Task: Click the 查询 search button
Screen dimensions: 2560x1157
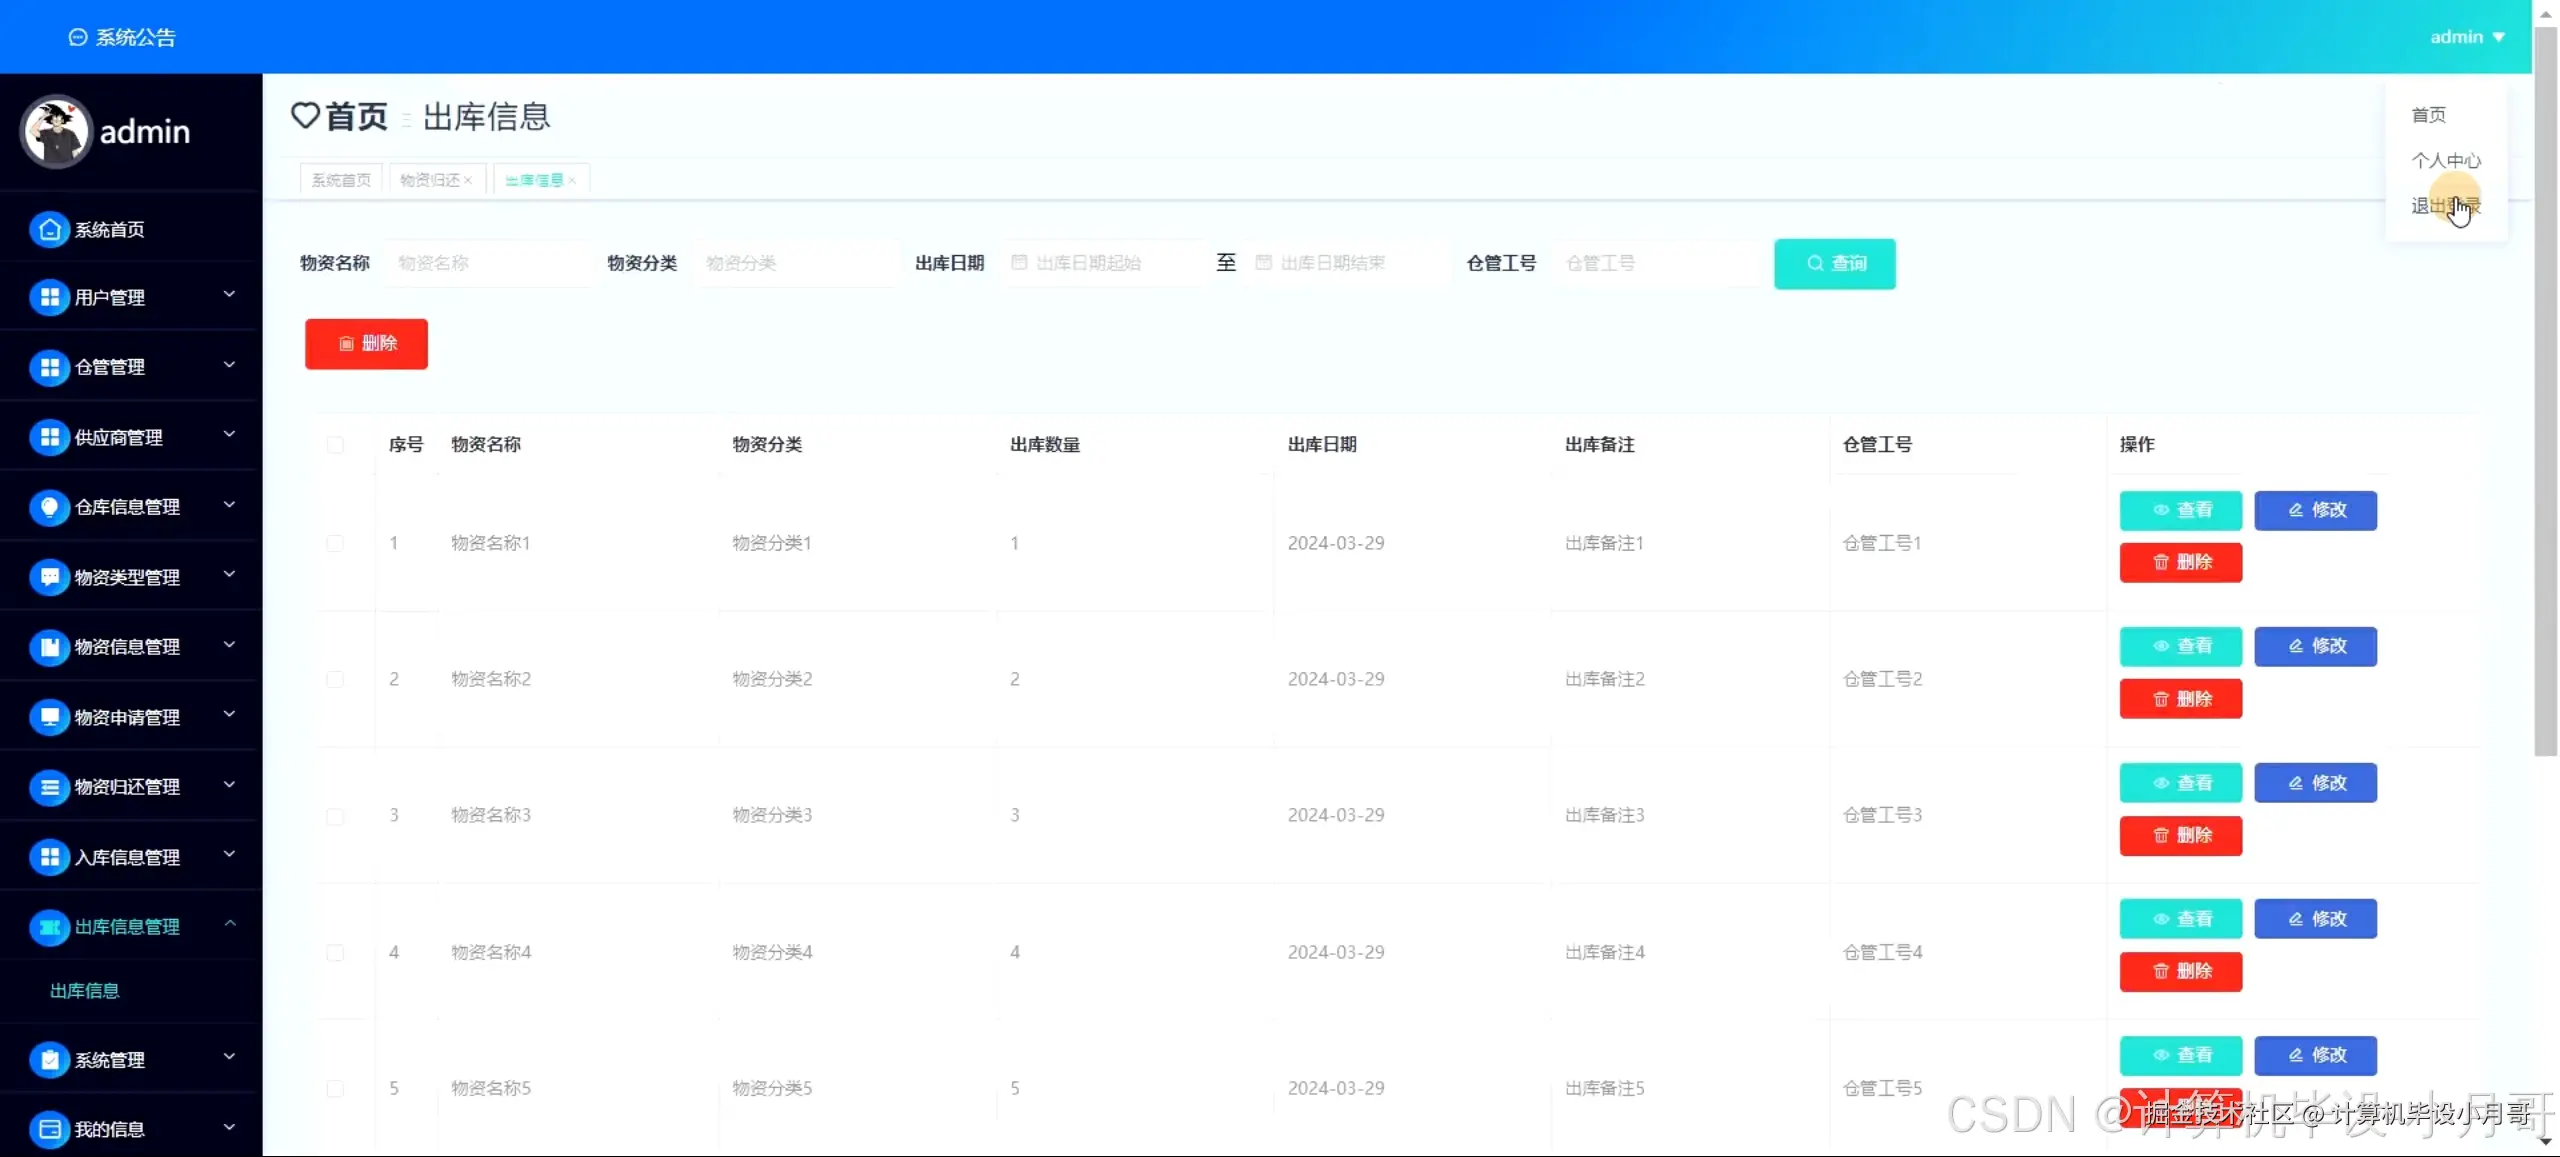Action: point(1834,263)
